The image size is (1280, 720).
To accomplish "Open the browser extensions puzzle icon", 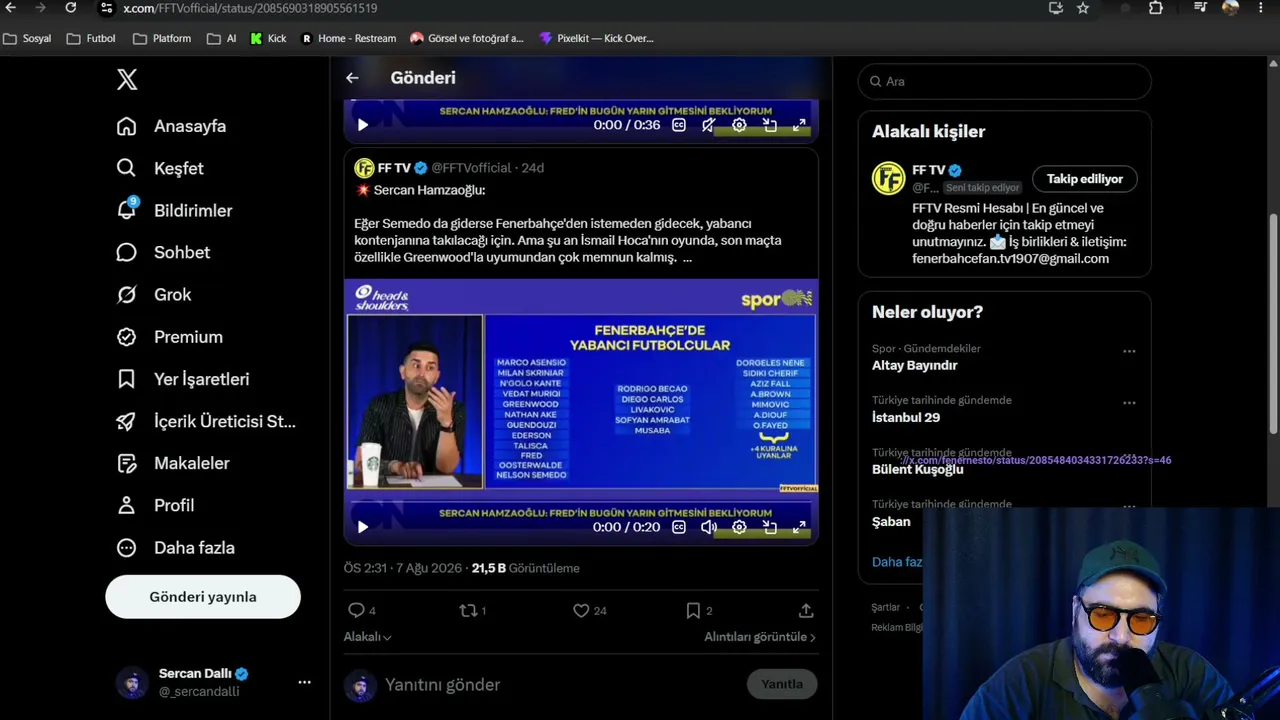I will (1156, 8).
